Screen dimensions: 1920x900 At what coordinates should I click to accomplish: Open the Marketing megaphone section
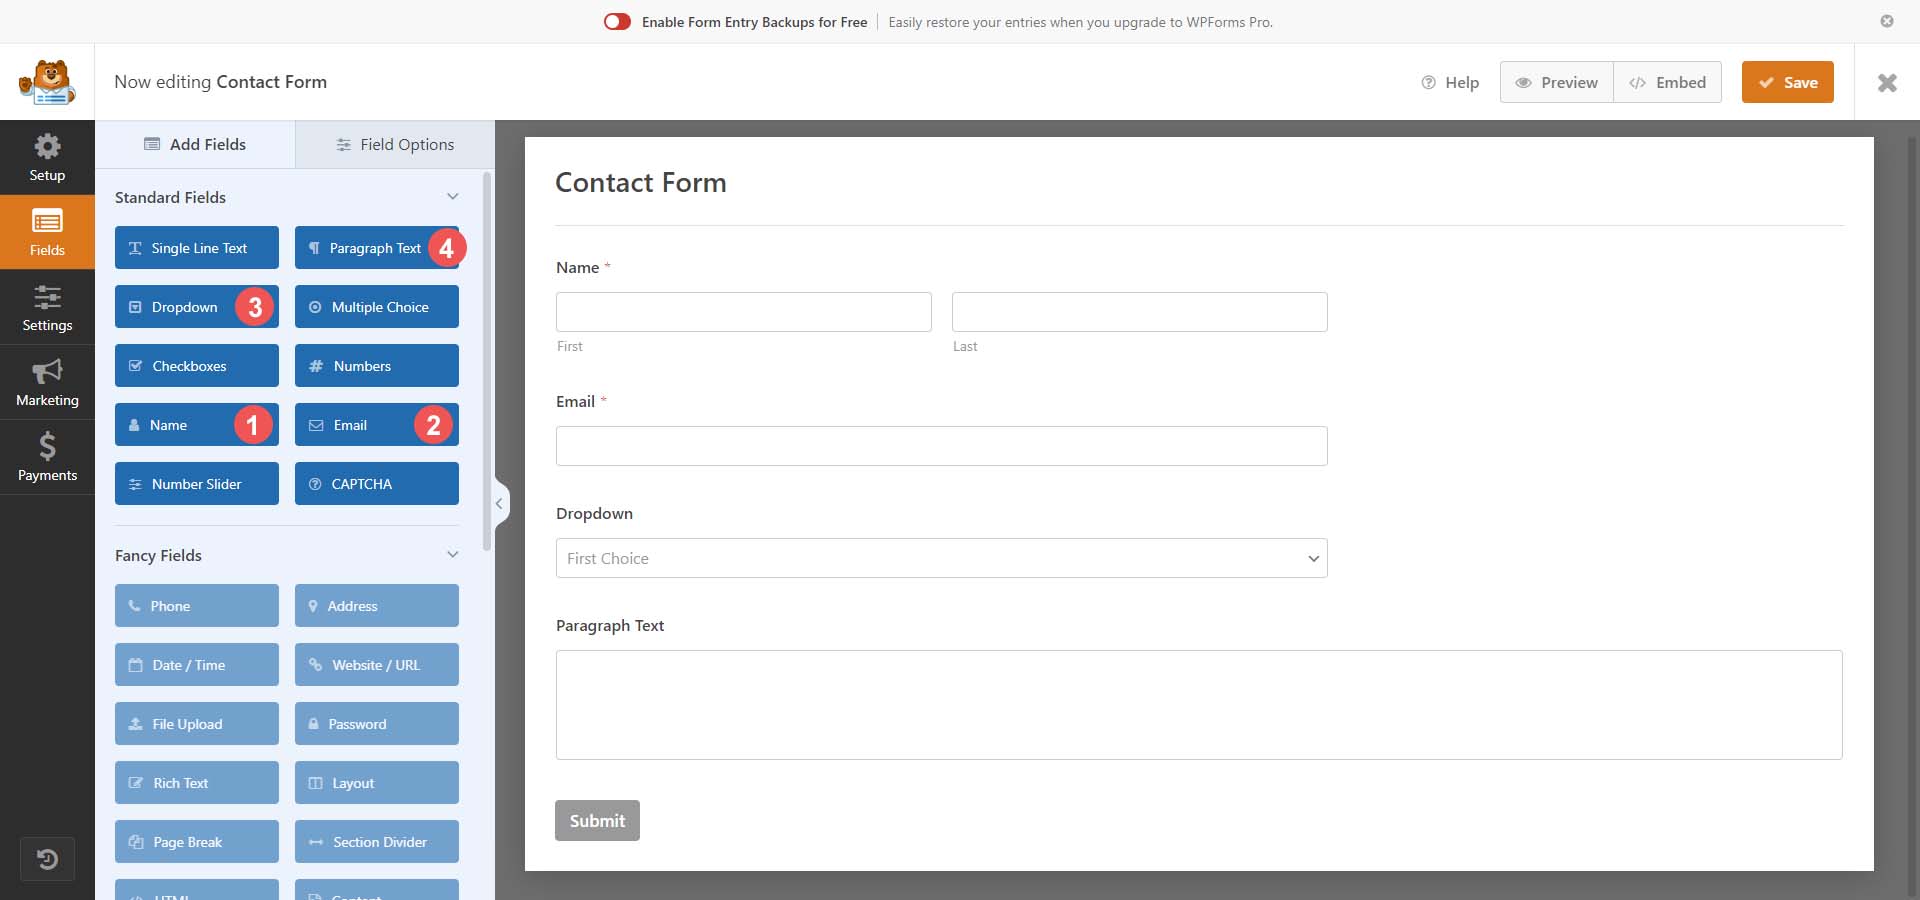coord(47,383)
